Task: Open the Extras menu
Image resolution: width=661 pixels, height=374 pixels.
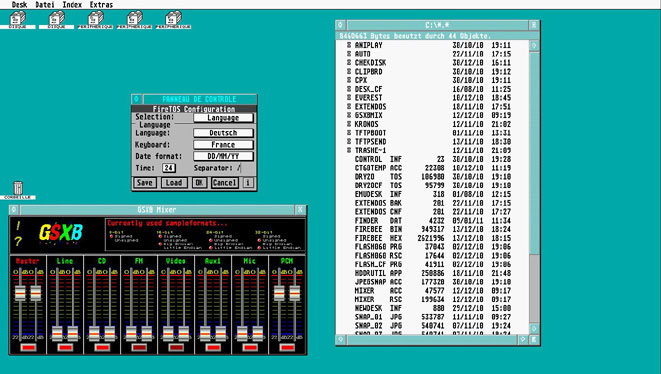Action: (101, 5)
